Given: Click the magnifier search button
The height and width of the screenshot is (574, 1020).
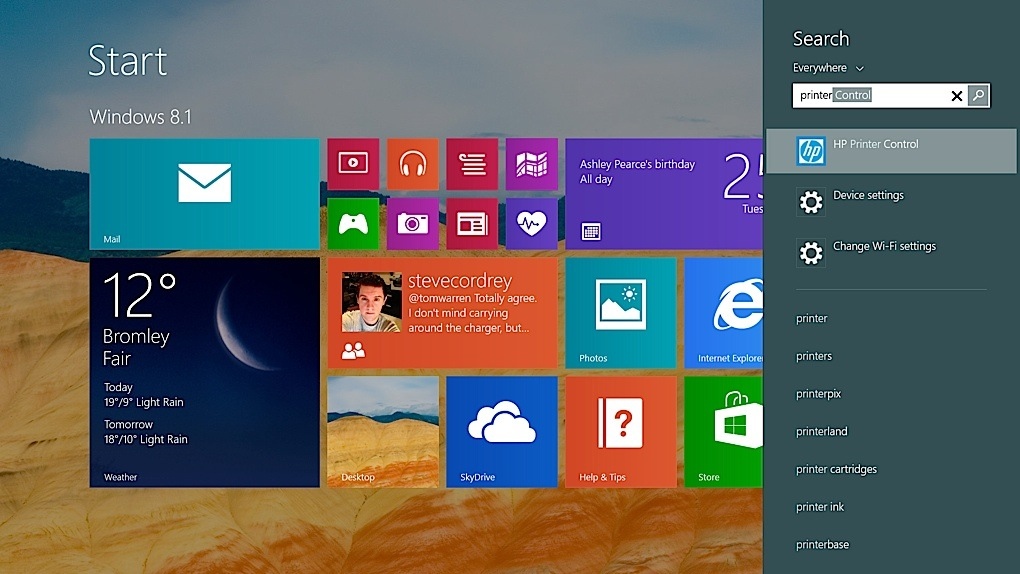Looking at the screenshot, I should pyautogui.click(x=978, y=96).
